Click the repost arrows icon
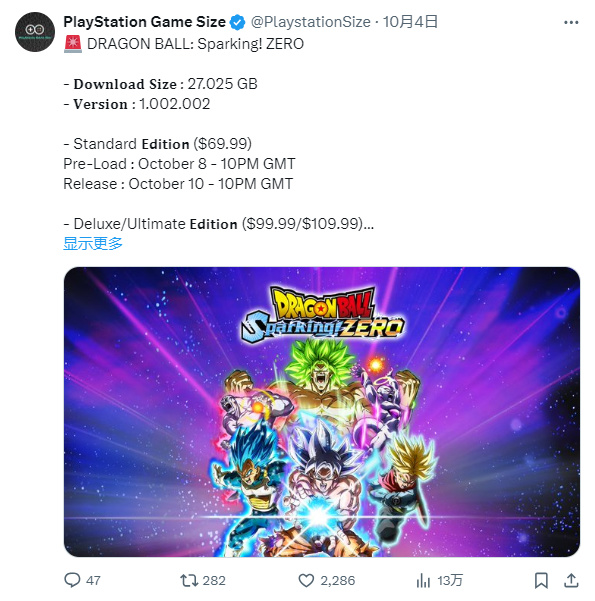Screen dimensions: 595x601 189,580
